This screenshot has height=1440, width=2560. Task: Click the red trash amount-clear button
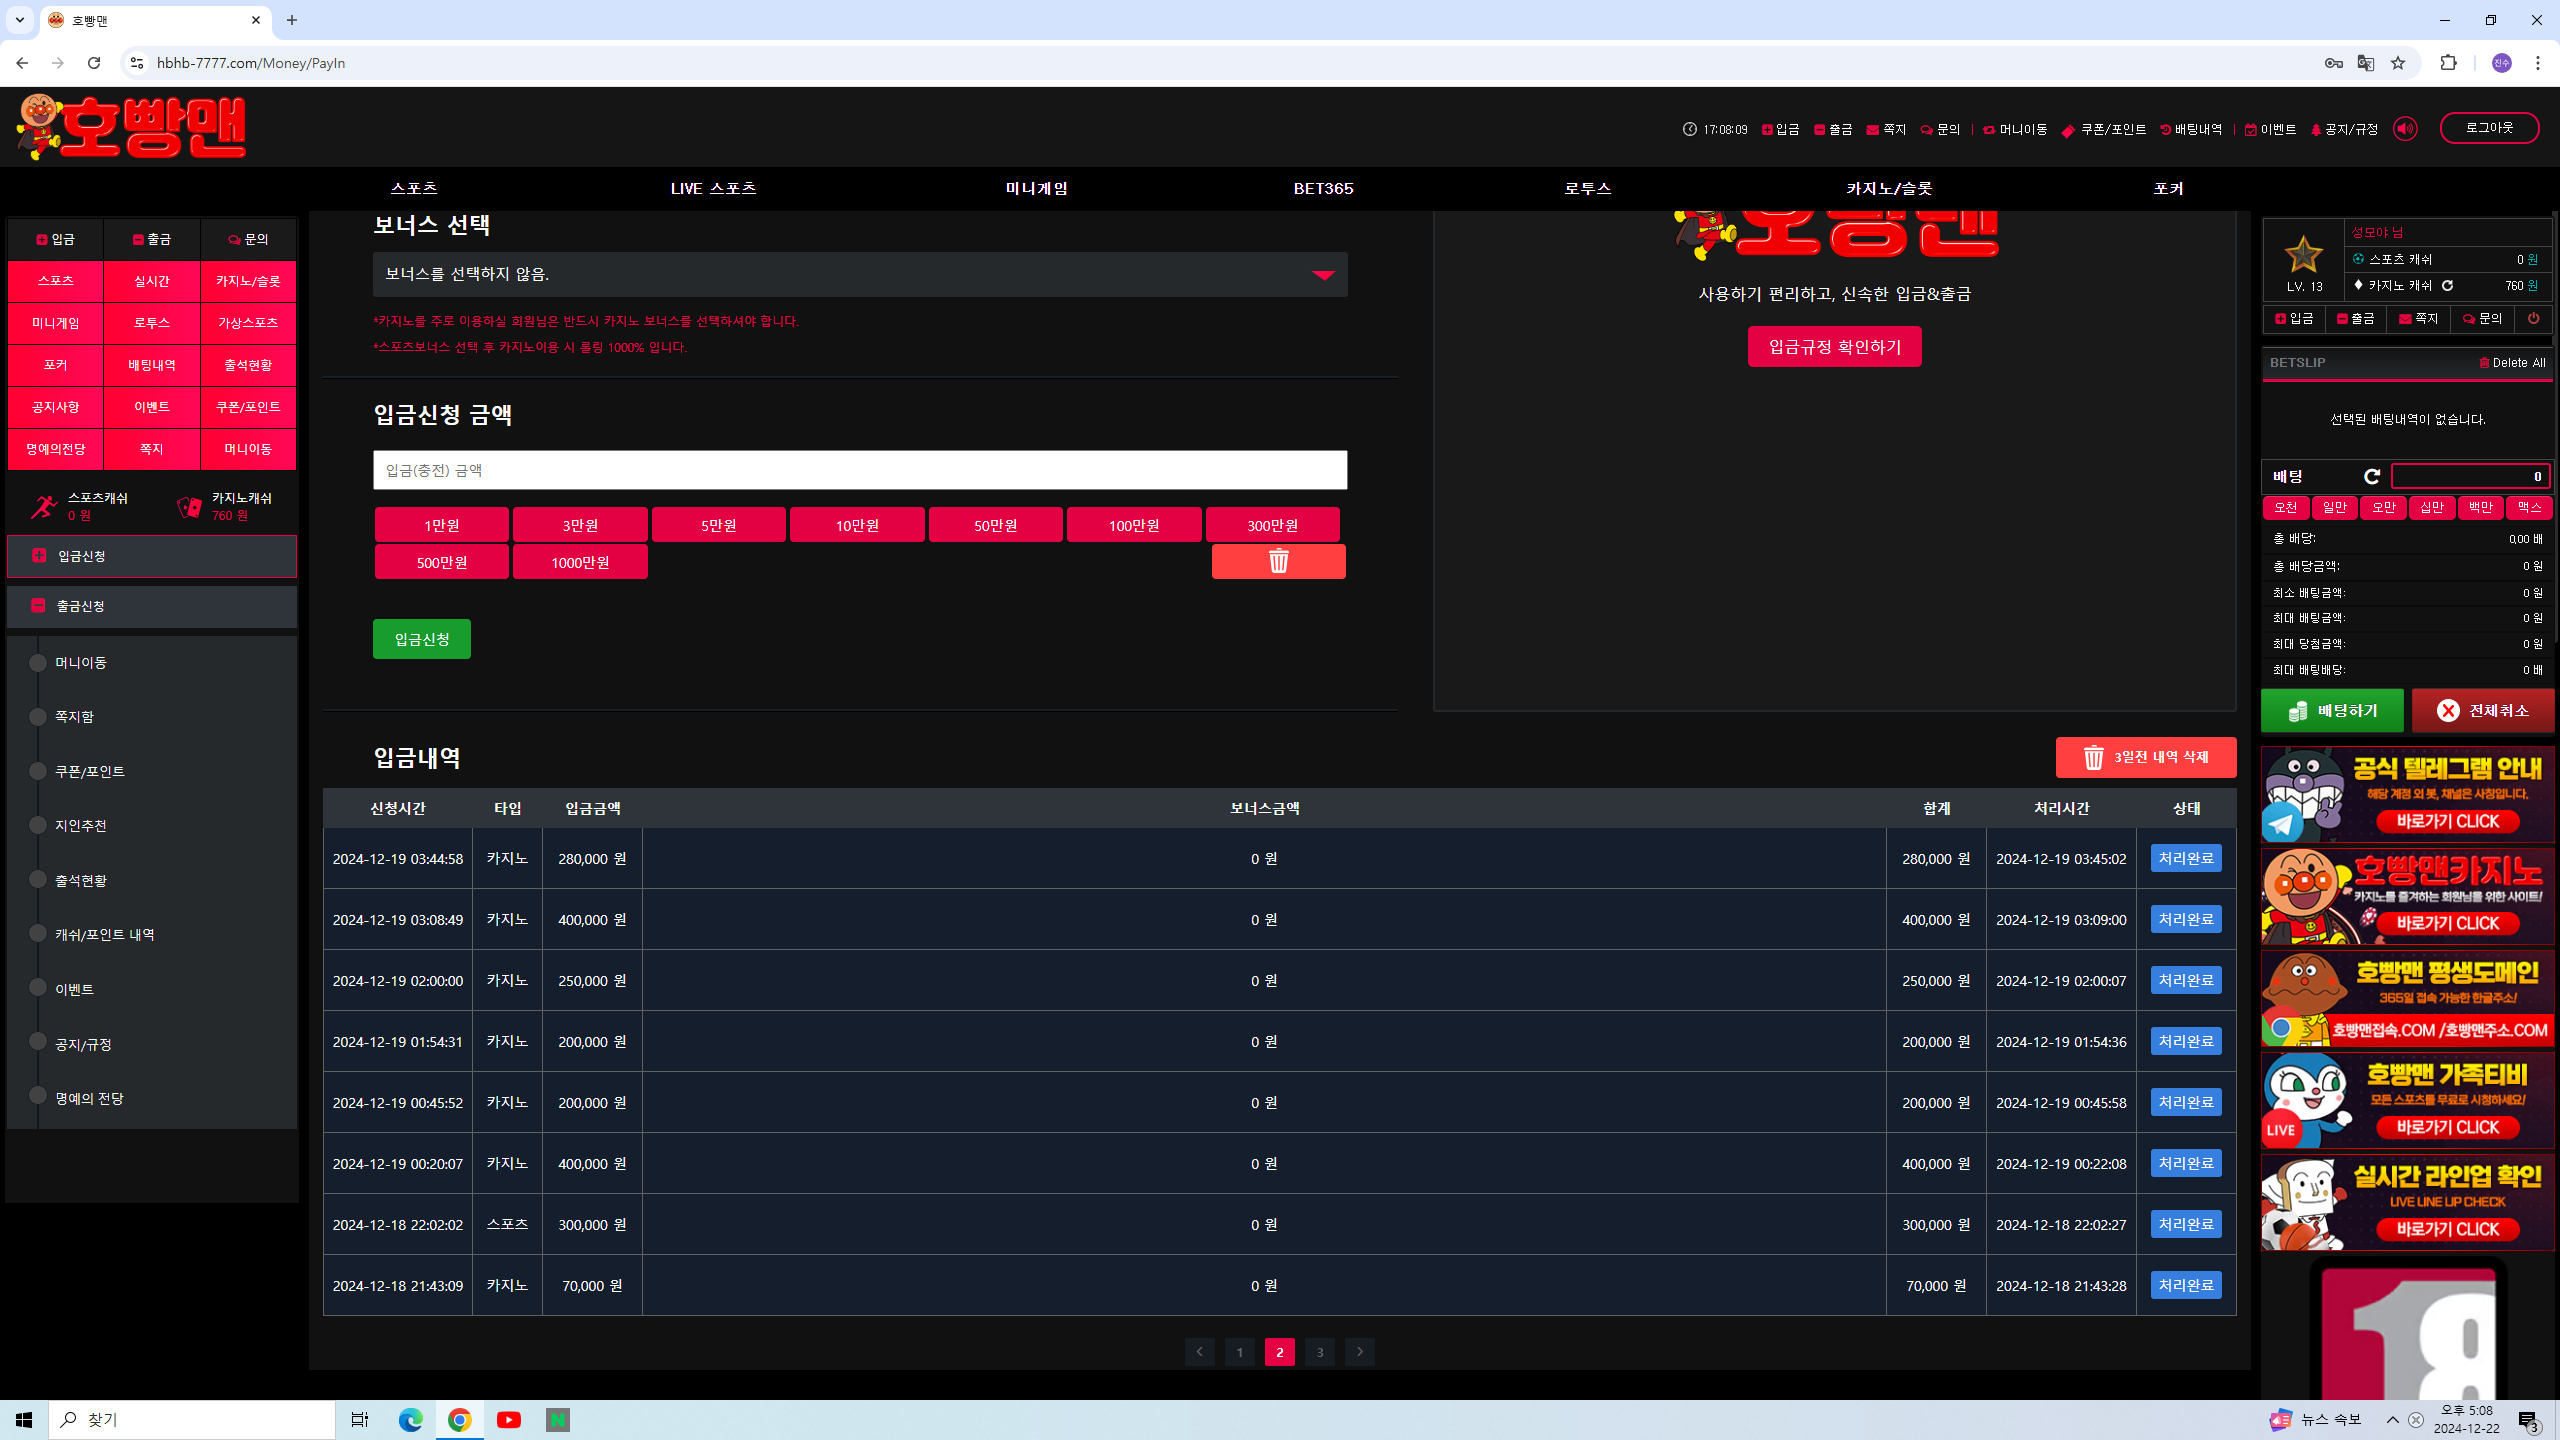click(1278, 562)
